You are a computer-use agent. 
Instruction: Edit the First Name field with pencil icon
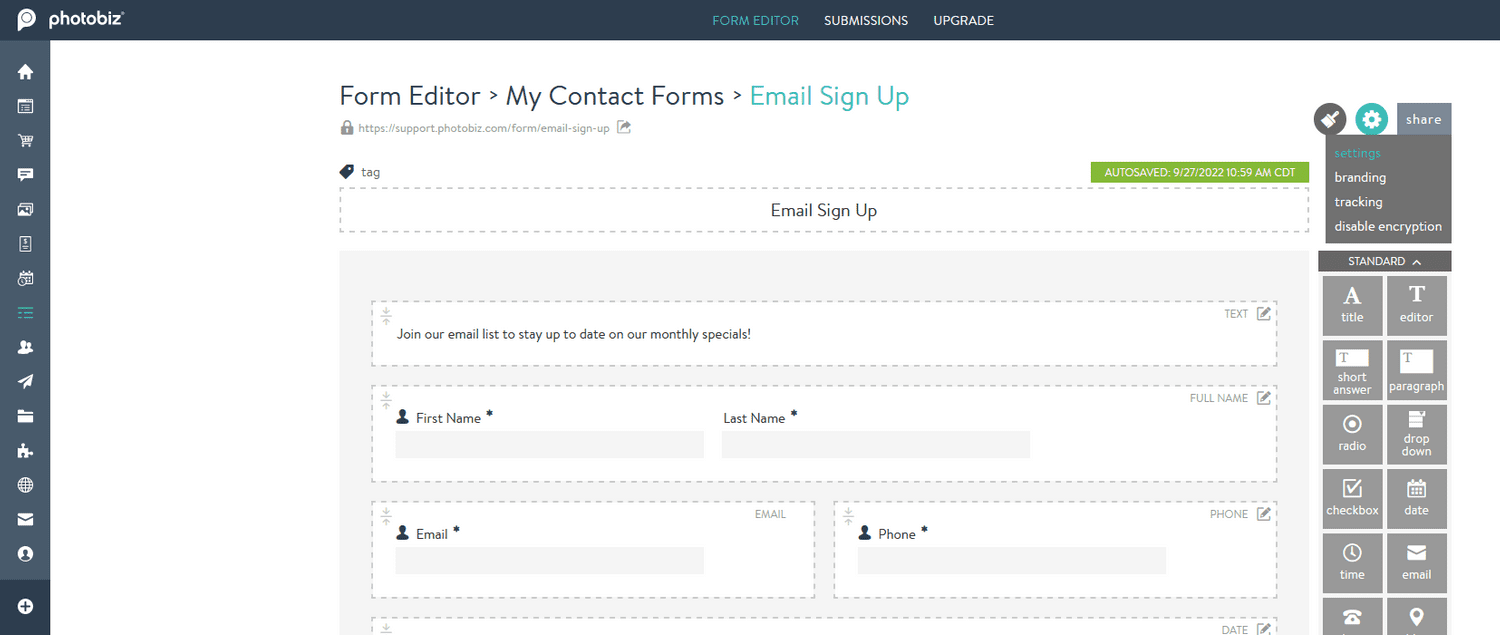point(1262,397)
